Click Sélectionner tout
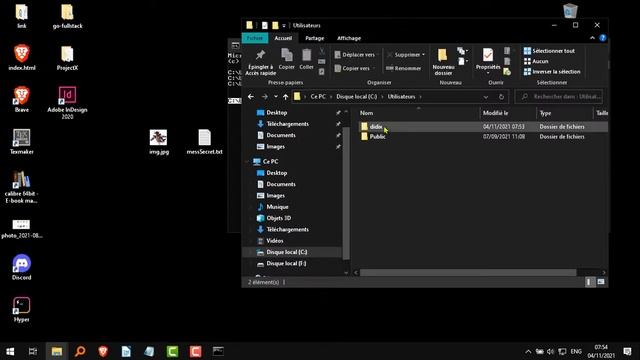640x360 pixels. (549, 51)
